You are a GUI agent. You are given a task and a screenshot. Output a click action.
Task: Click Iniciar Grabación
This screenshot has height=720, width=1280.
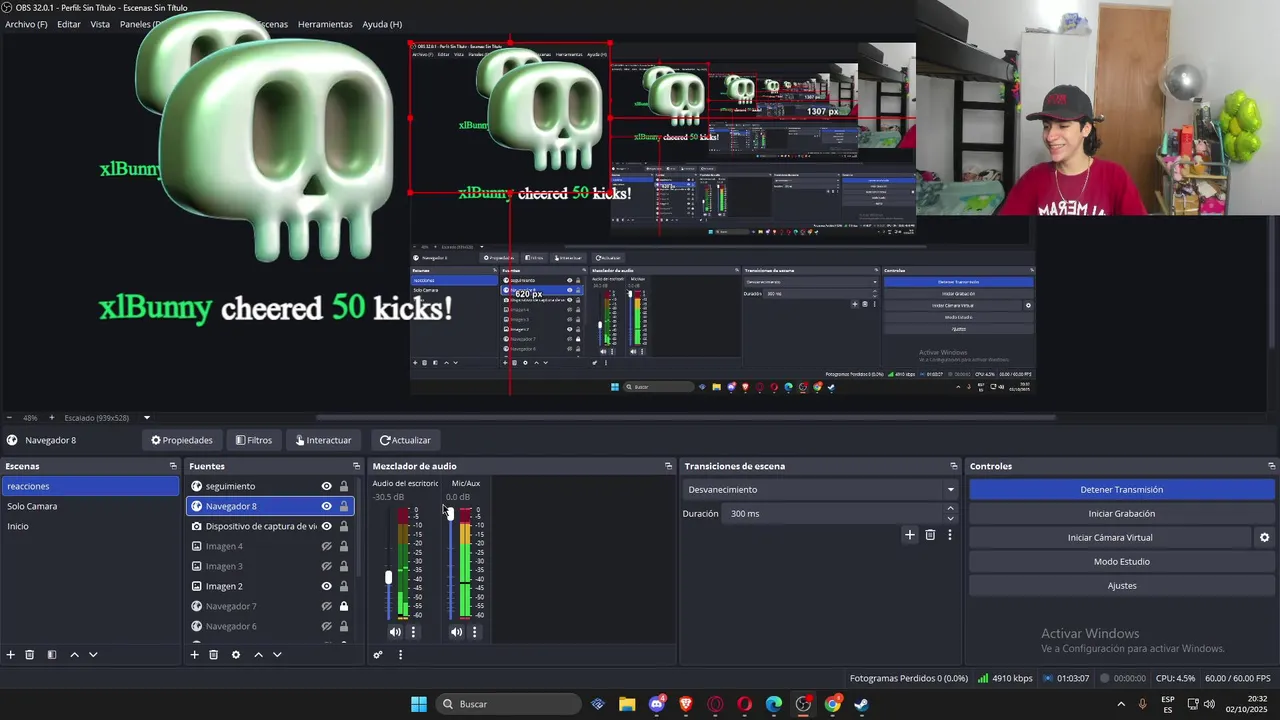coord(1121,514)
